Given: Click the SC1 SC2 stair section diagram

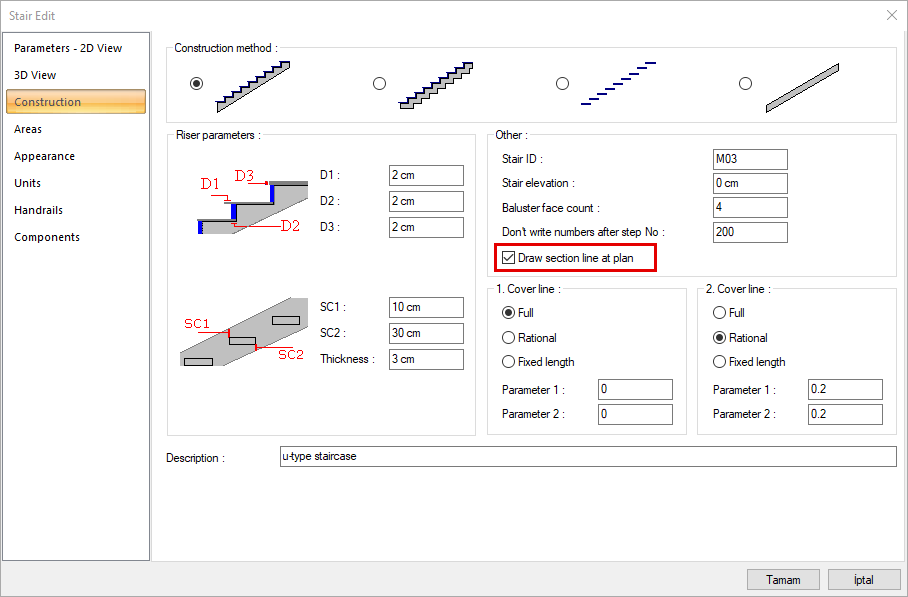Looking at the screenshot, I should 245,332.
